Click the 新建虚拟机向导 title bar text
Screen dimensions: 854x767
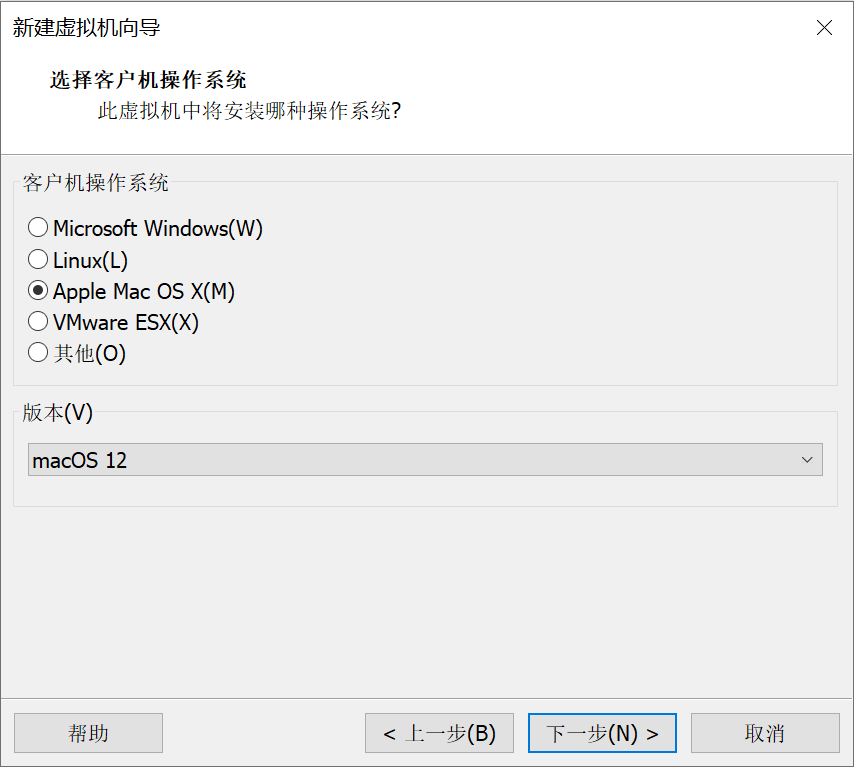[86, 28]
